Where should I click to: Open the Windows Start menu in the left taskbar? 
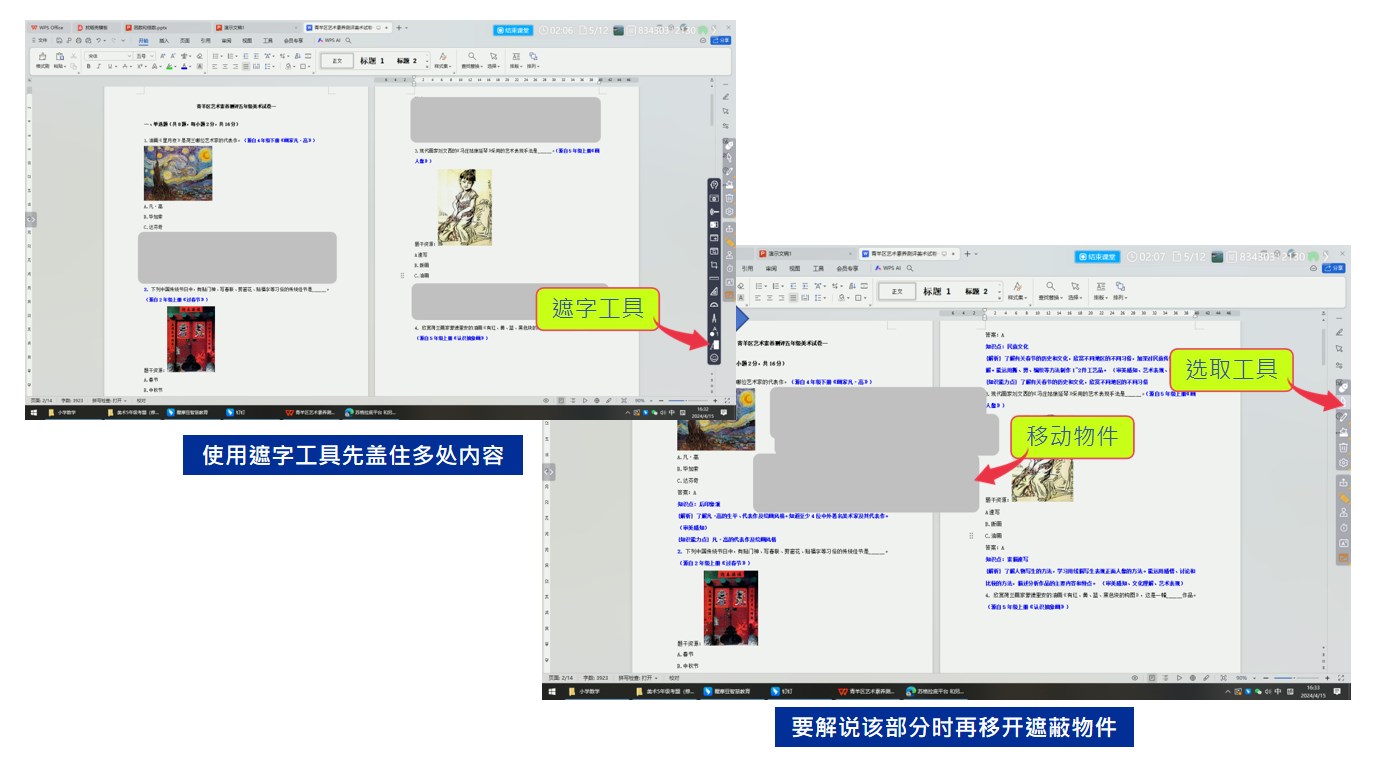33,412
